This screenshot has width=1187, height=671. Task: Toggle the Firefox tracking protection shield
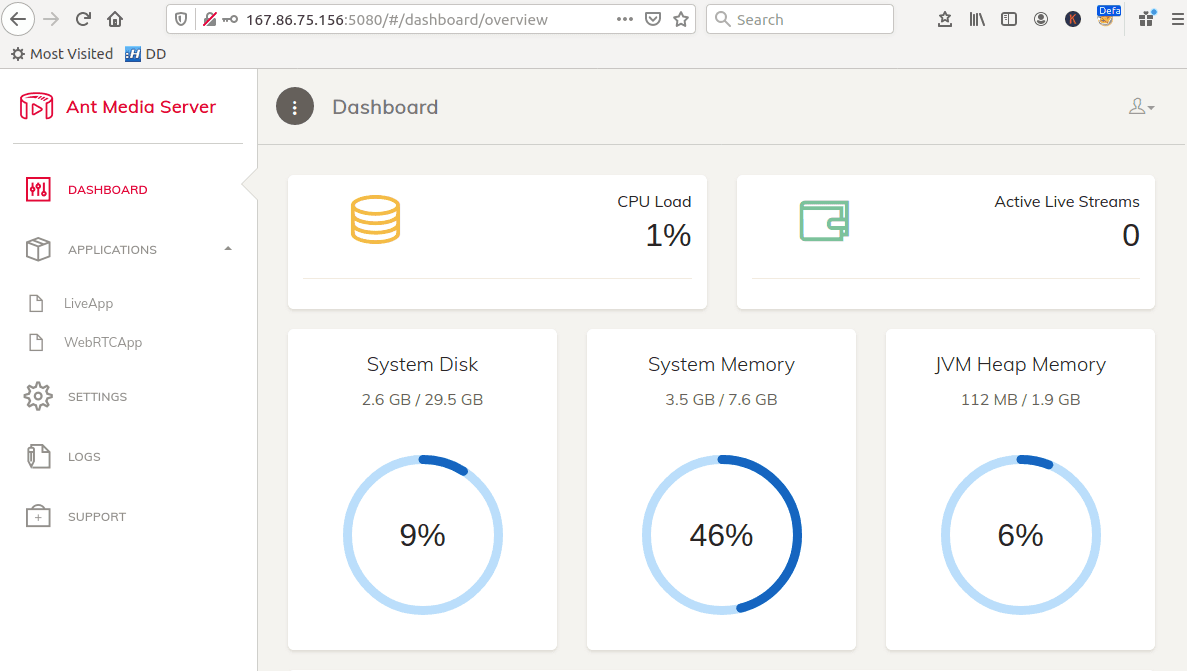pyautogui.click(x=181, y=18)
